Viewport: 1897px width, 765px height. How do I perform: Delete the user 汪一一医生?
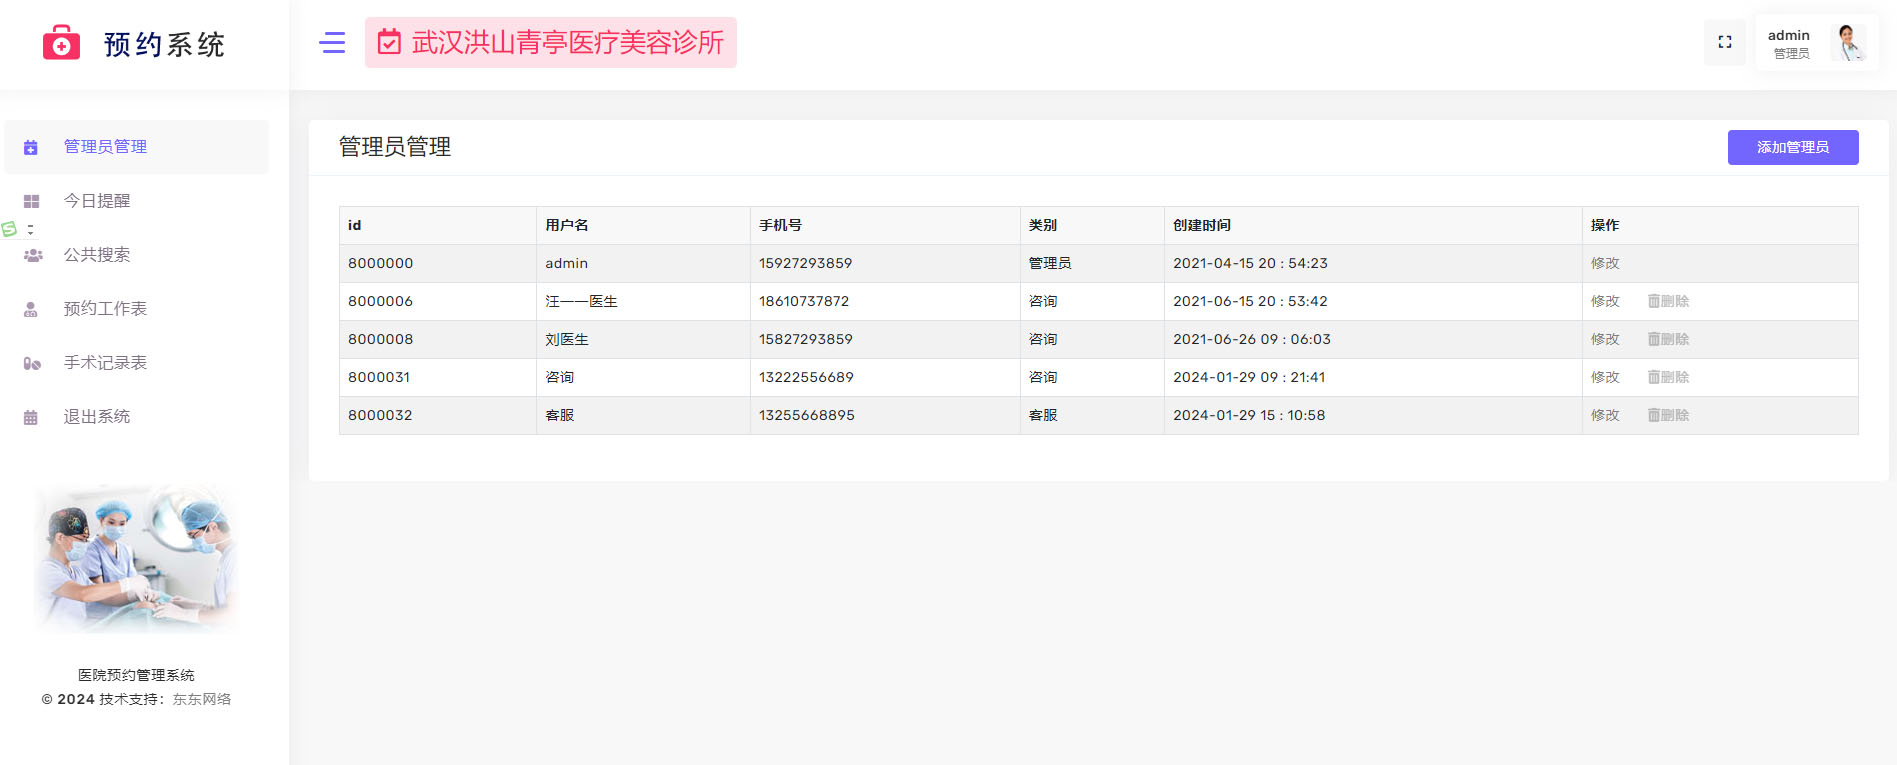coord(1668,301)
